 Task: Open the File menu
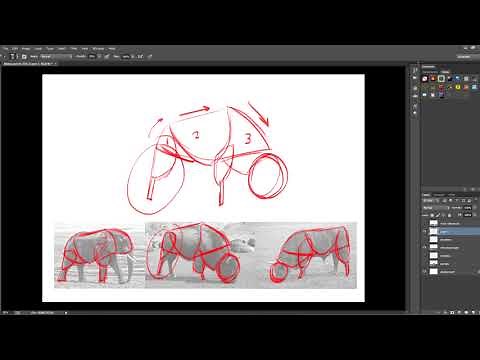coord(6,48)
